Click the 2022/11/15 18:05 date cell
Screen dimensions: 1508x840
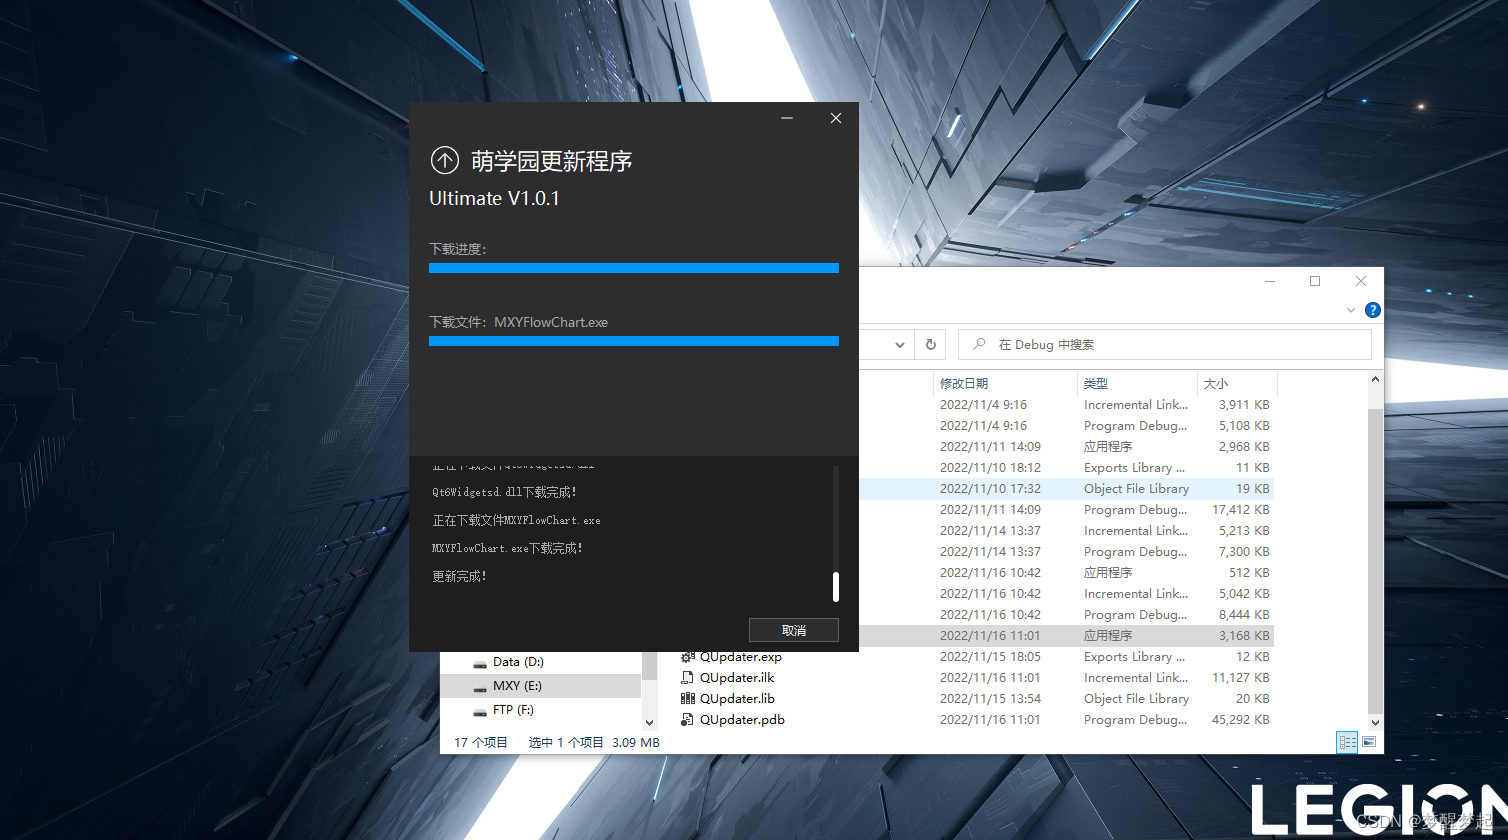coord(990,657)
